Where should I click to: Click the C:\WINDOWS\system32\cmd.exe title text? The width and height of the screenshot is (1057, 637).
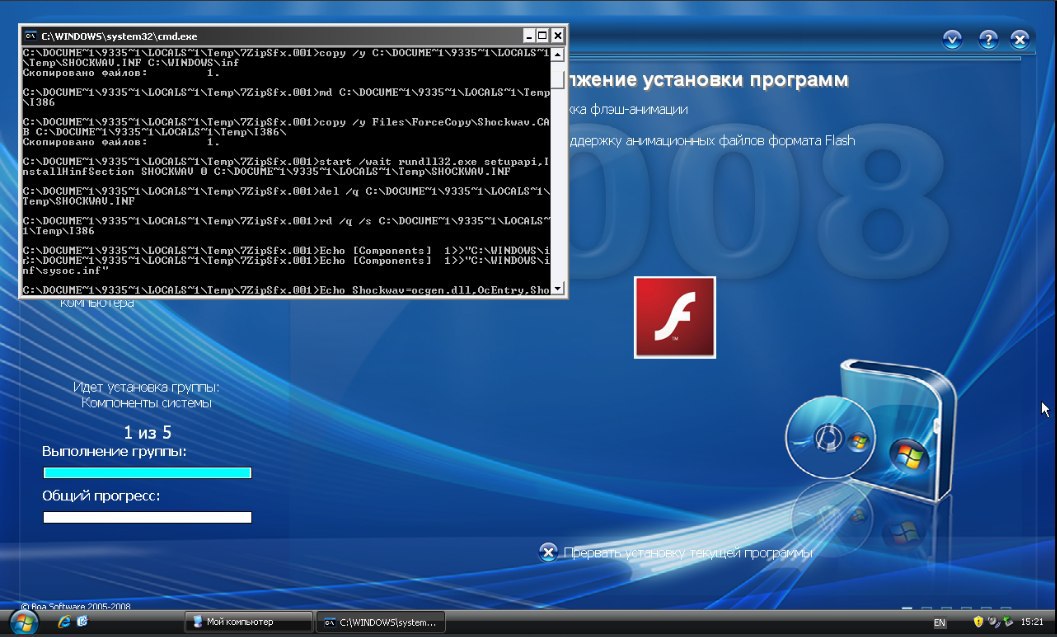[119, 36]
